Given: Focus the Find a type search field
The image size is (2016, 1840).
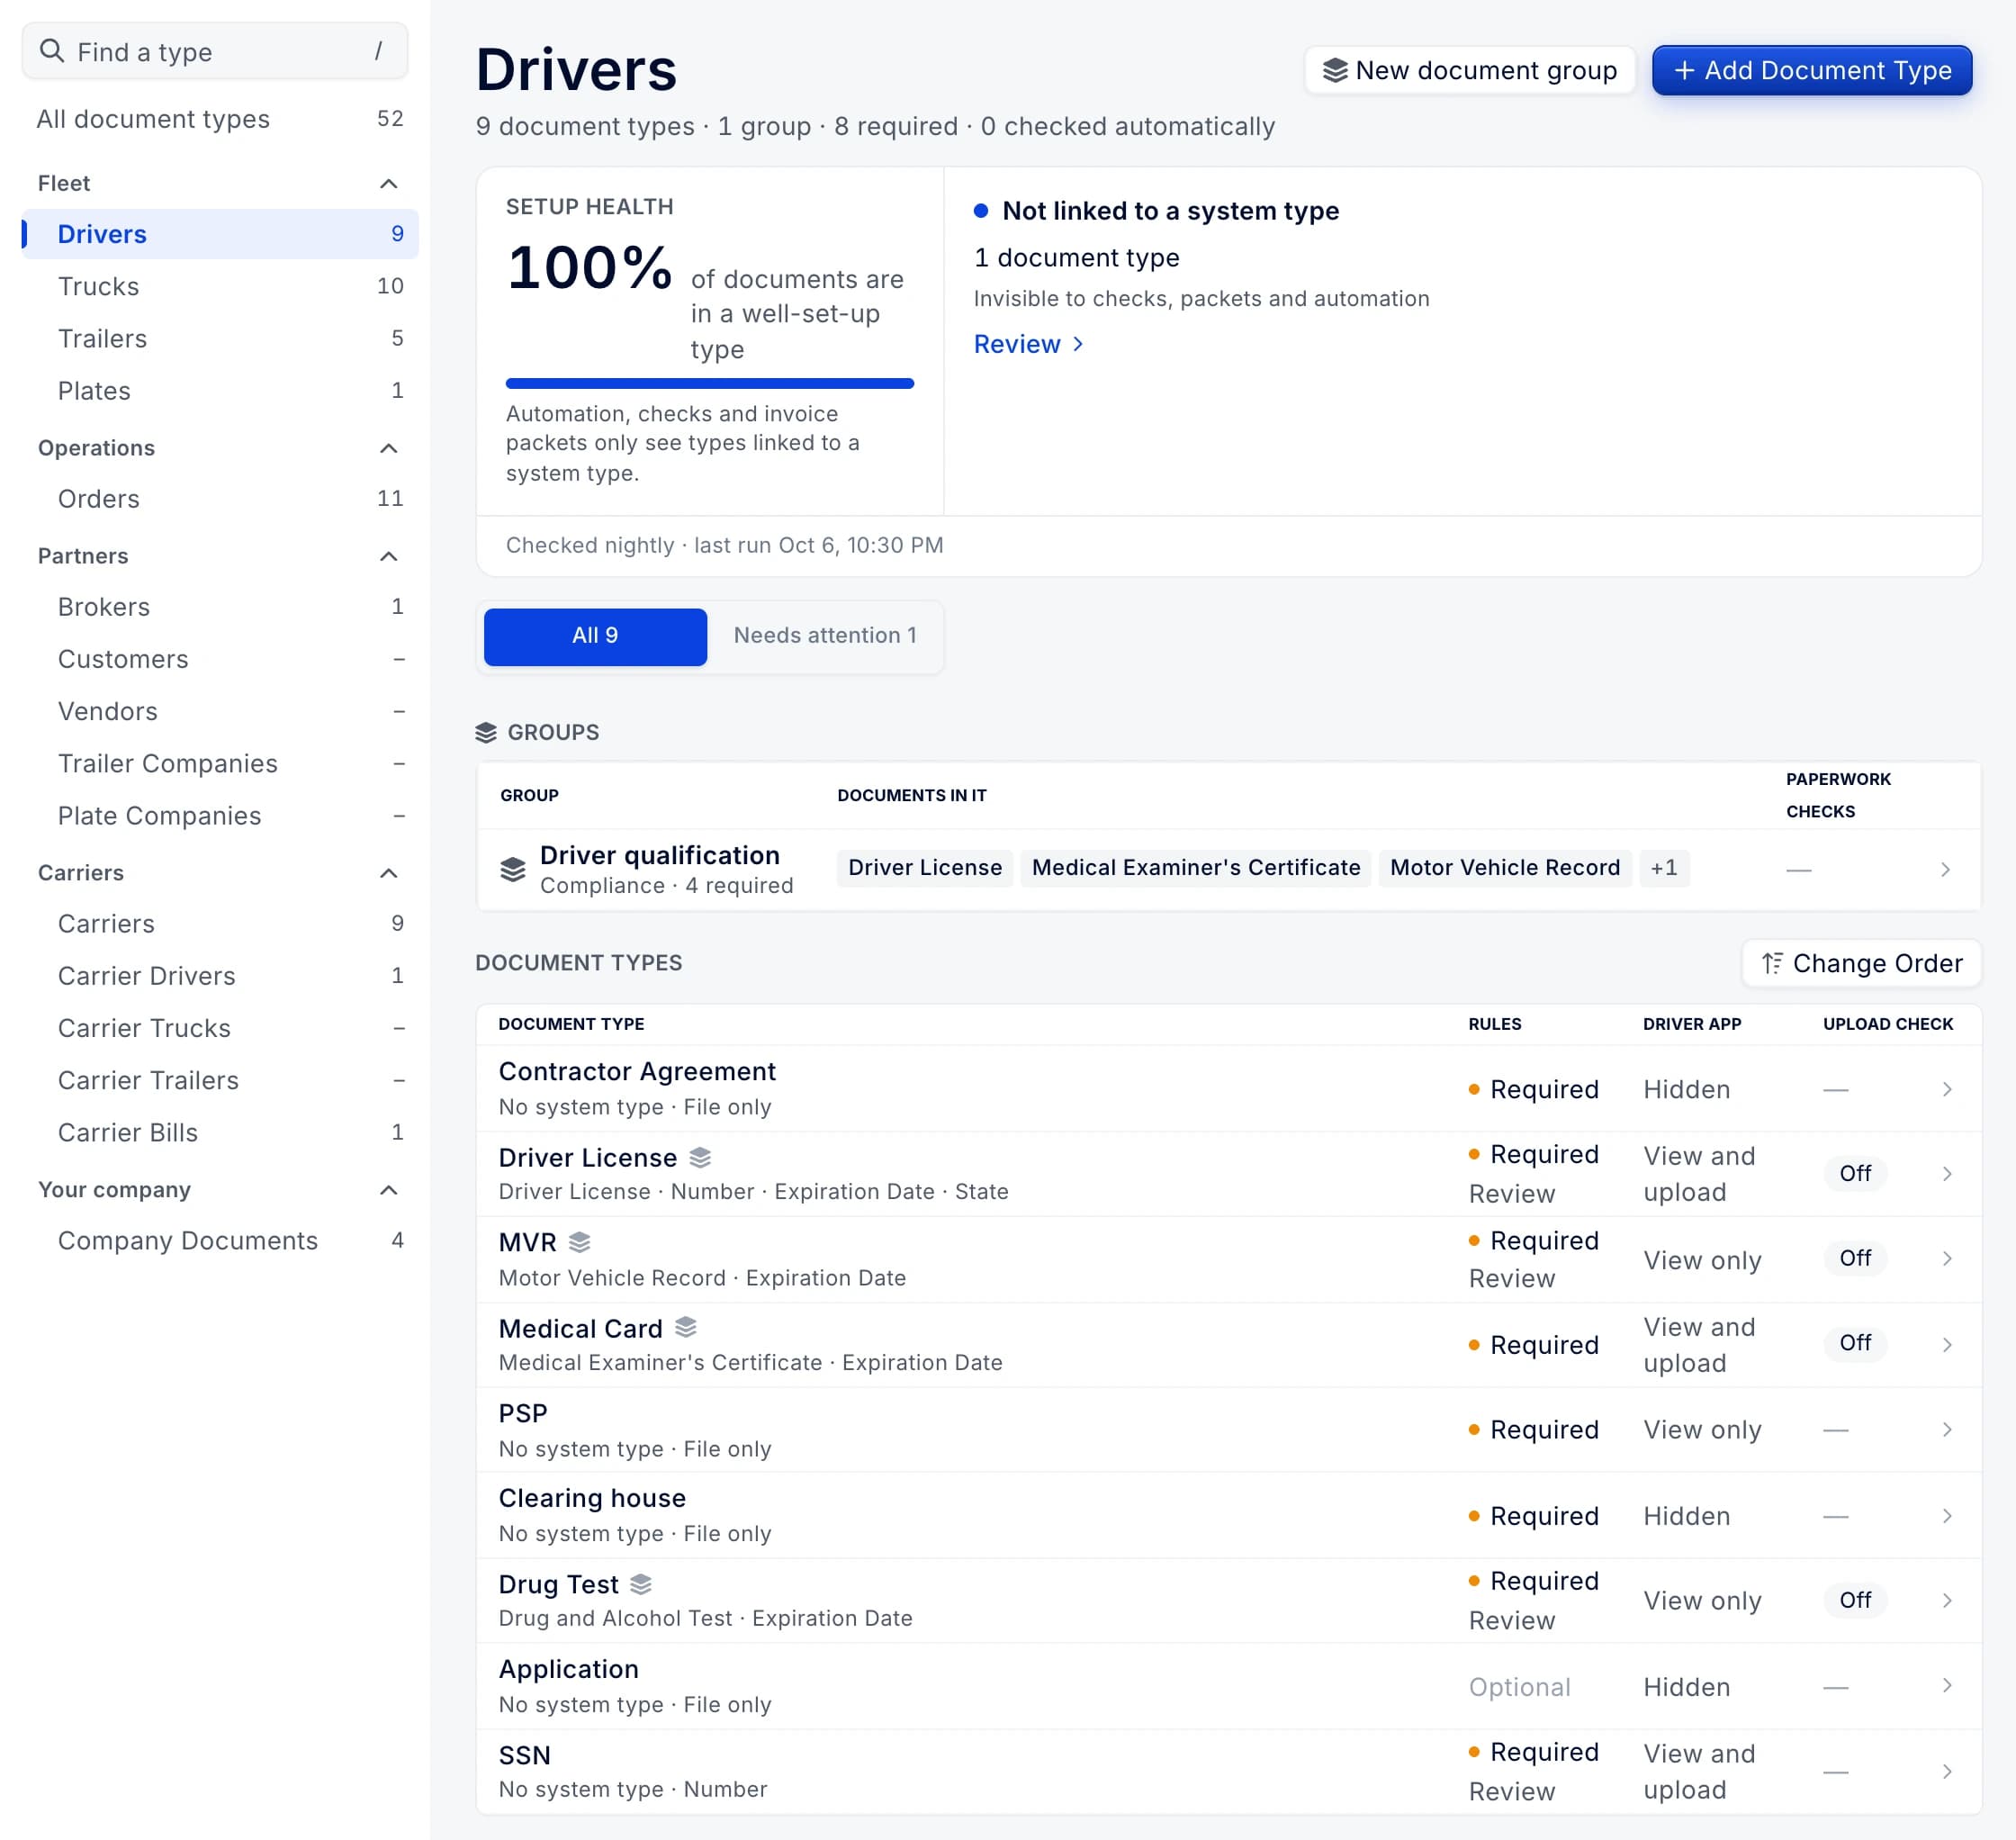Looking at the screenshot, I should pyautogui.click(x=215, y=51).
